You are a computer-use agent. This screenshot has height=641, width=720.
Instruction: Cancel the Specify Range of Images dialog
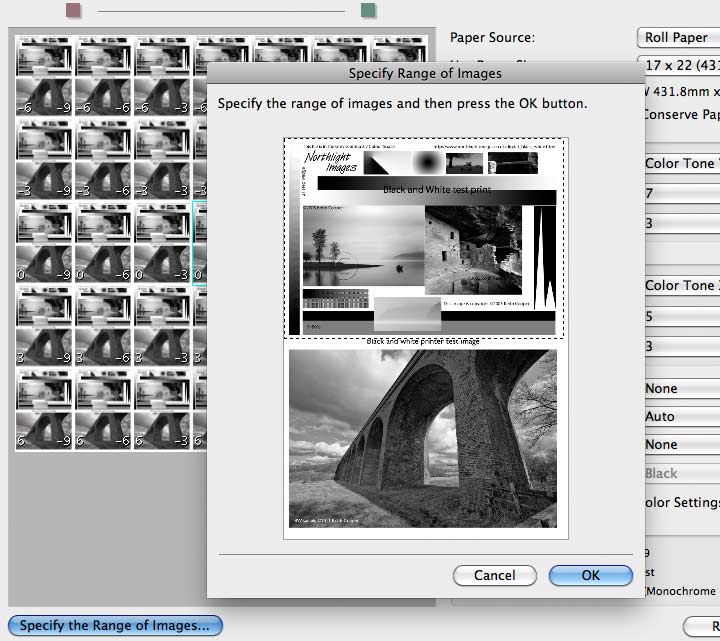(x=495, y=575)
